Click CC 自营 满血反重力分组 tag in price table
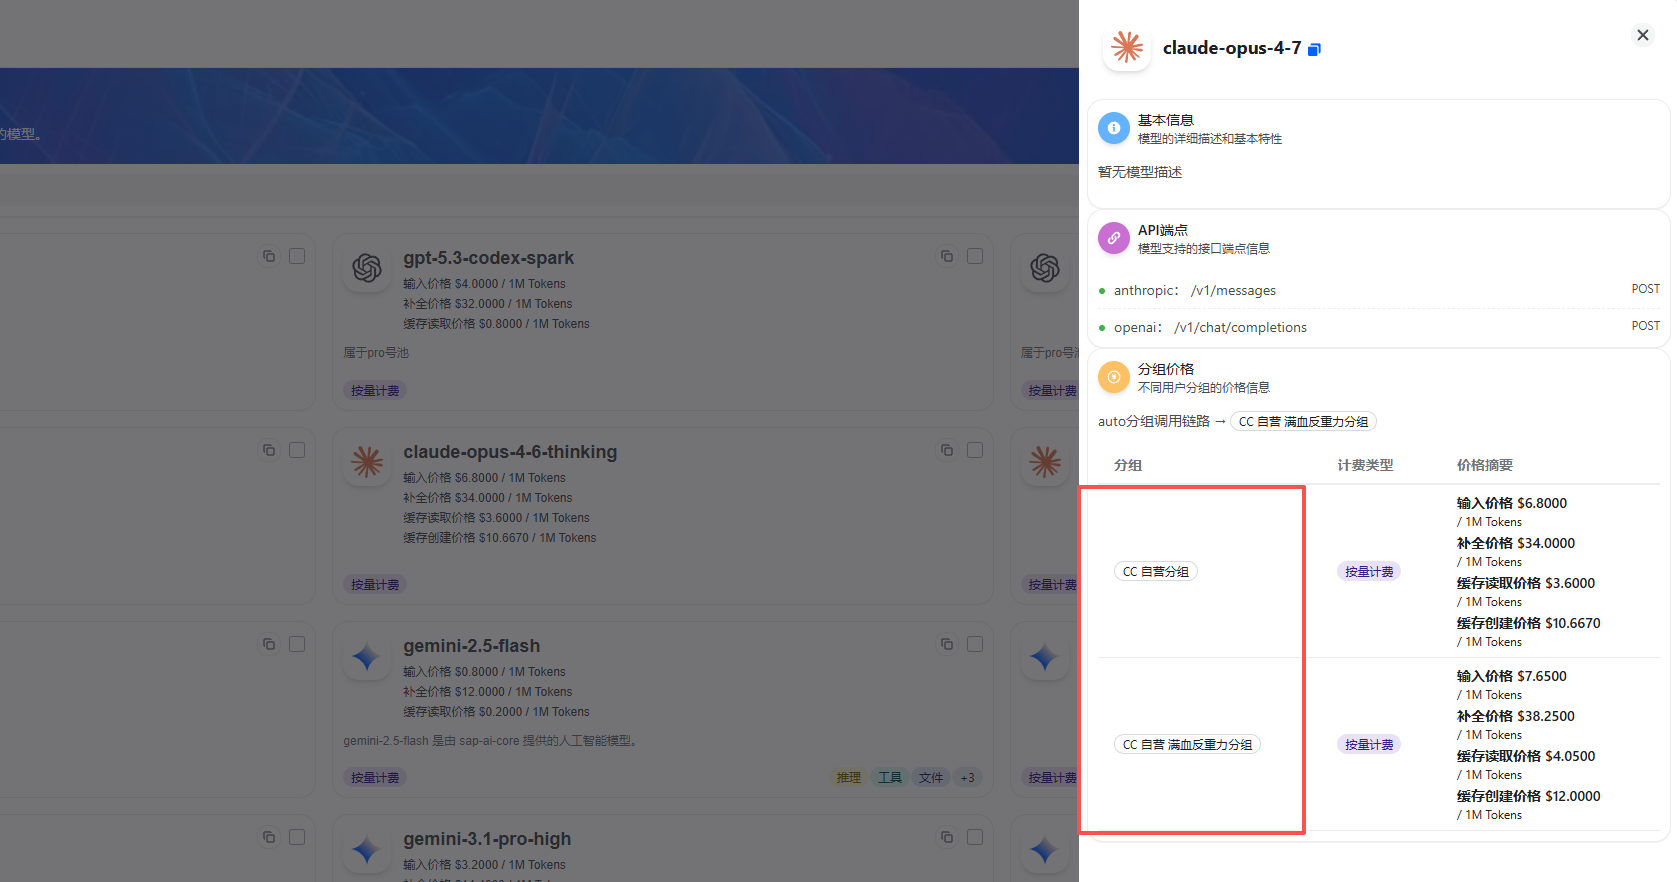 click(1187, 745)
